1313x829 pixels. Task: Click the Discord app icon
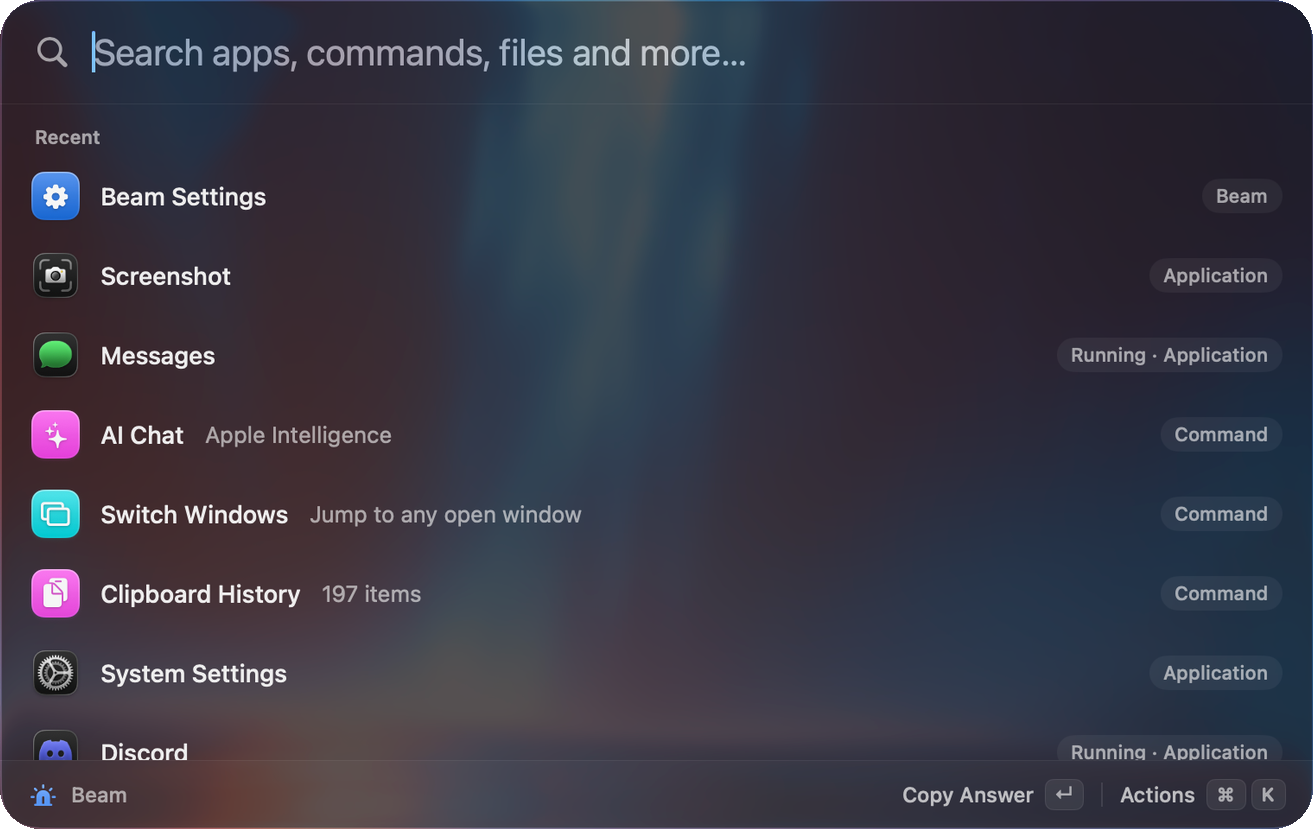coord(55,746)
